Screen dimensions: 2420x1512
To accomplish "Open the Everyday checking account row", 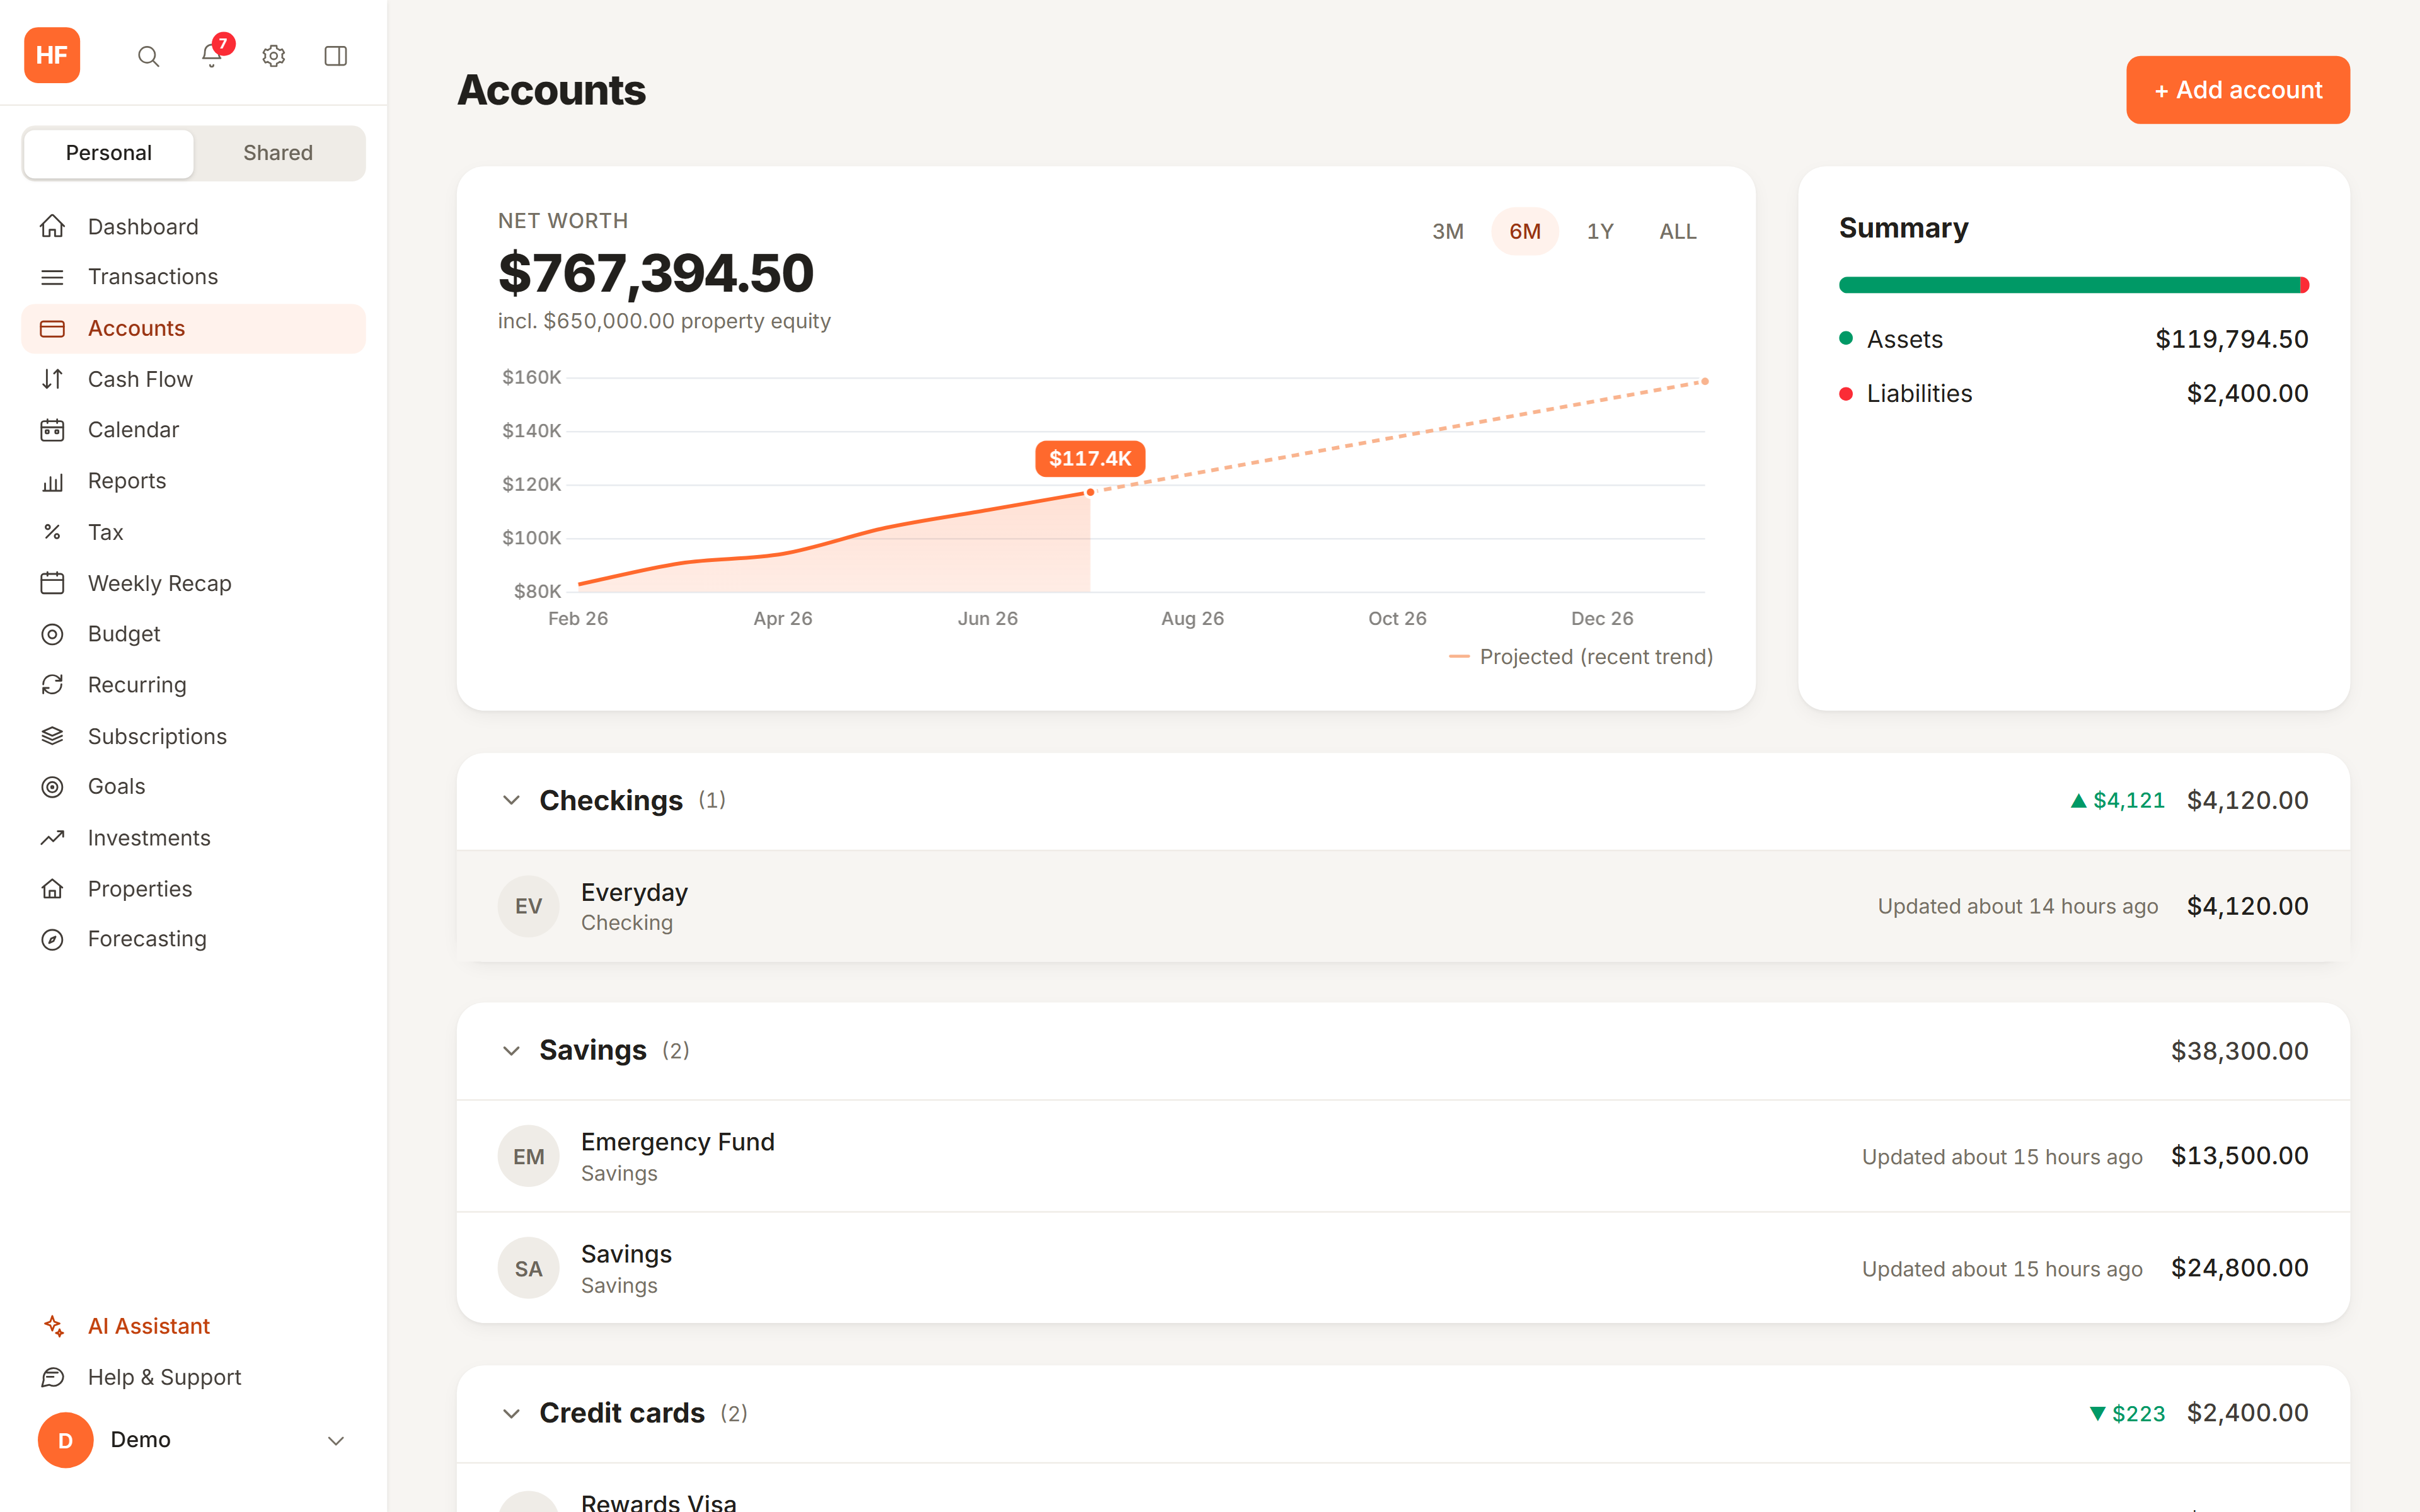I will [1403, 906].
